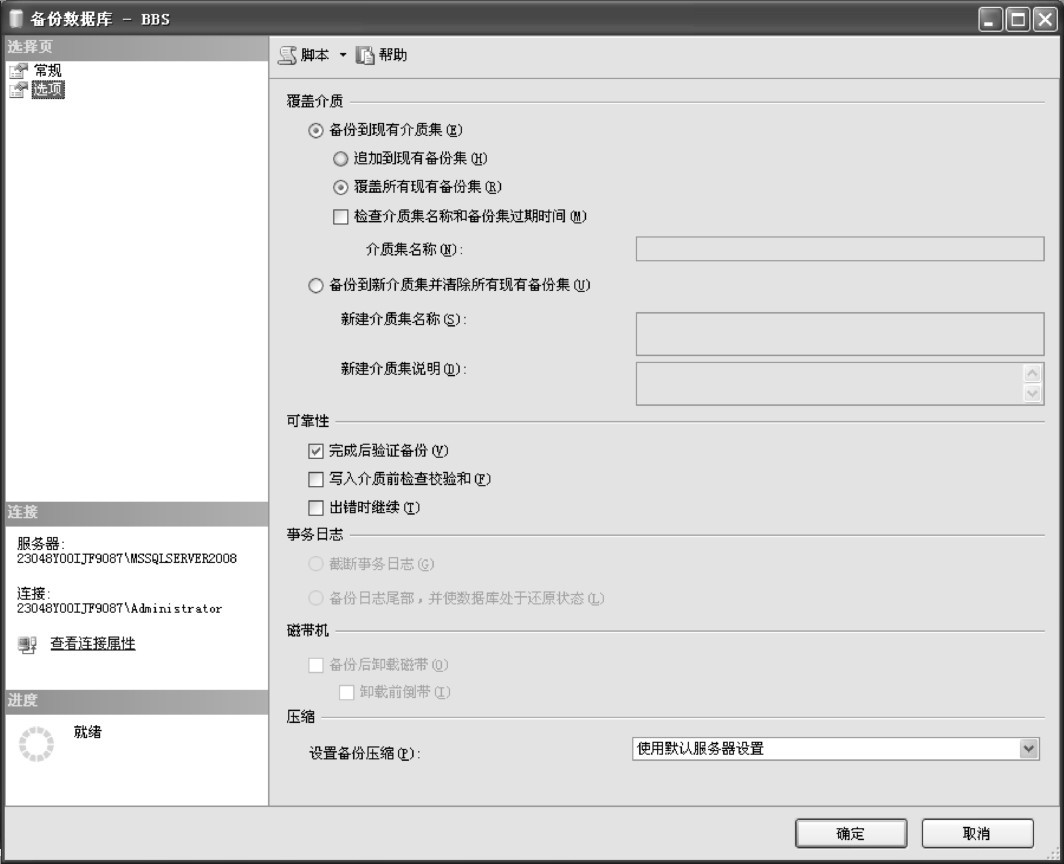
Task: Select 追加到现有备份集 radio button
Action: 341,159
